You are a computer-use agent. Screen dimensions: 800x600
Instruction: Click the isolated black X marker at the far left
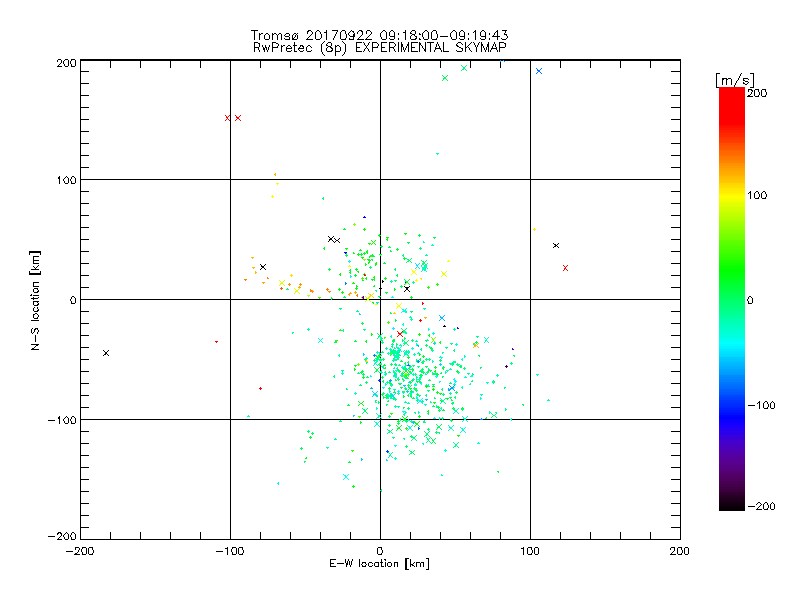coord(106,353)
